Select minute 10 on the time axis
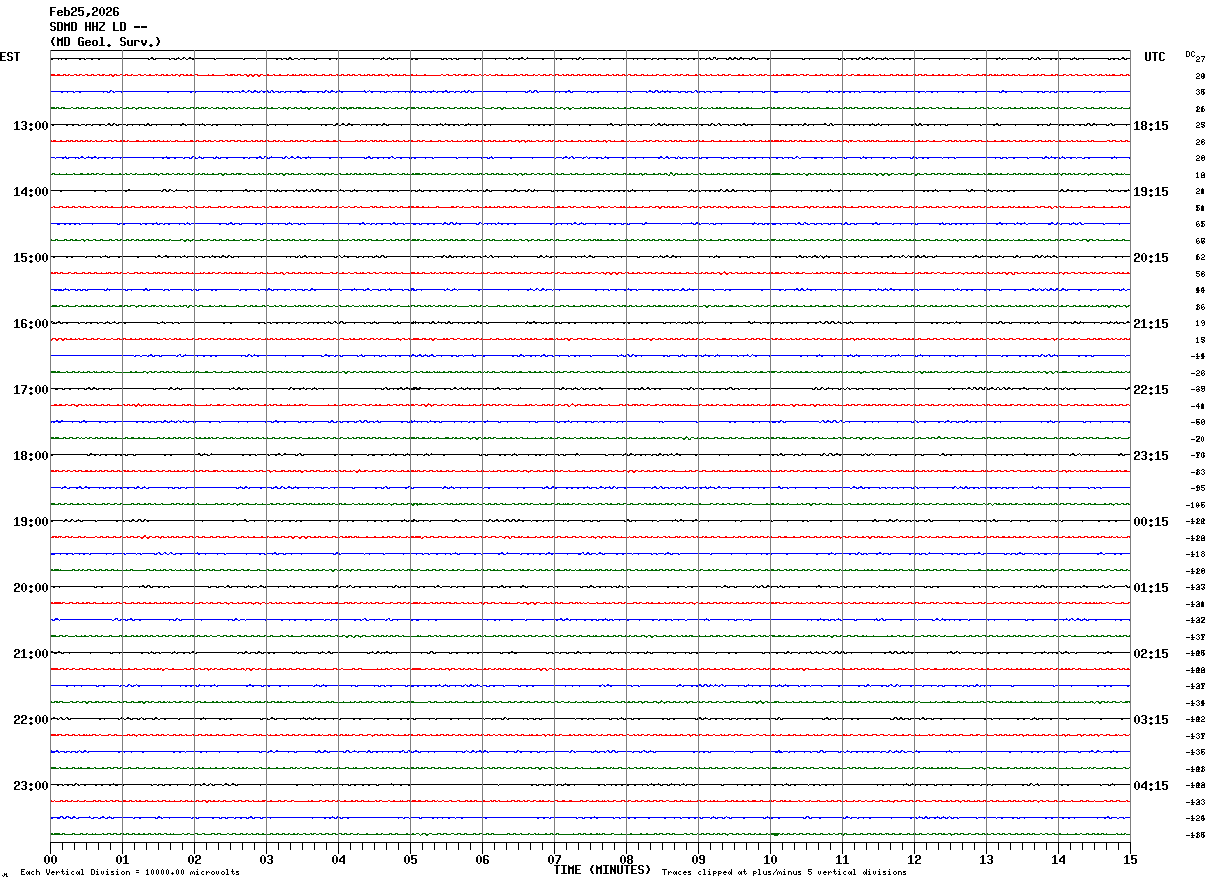The width and height of the screenshot is (1210, 886). [x=770, y=859]
